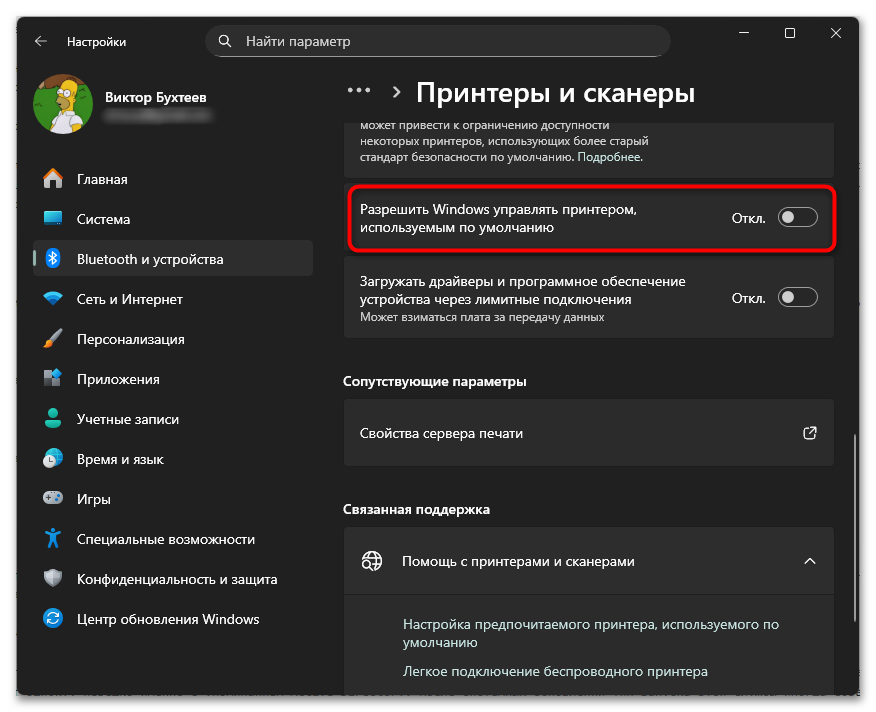Viewport: 876px width, 712px height.
Task: Click the search magnifier icon
Action: (225, 41)
